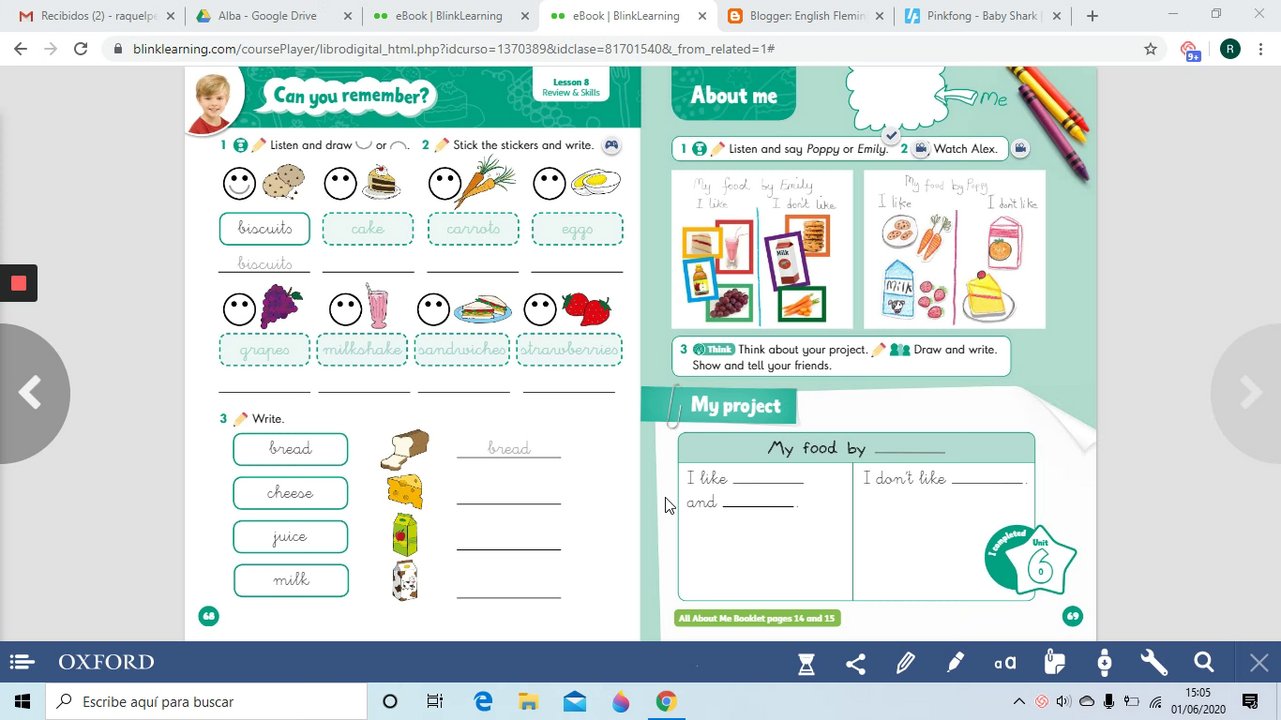
Task: Open the Oxford hamburger menu
Action: coord(22,662)
